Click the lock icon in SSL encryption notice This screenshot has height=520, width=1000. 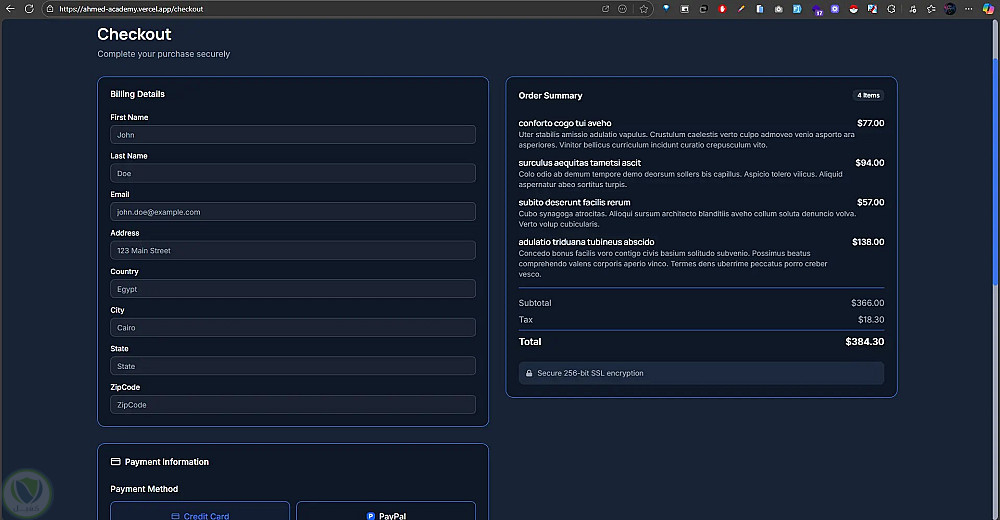[x=529, y=373]
